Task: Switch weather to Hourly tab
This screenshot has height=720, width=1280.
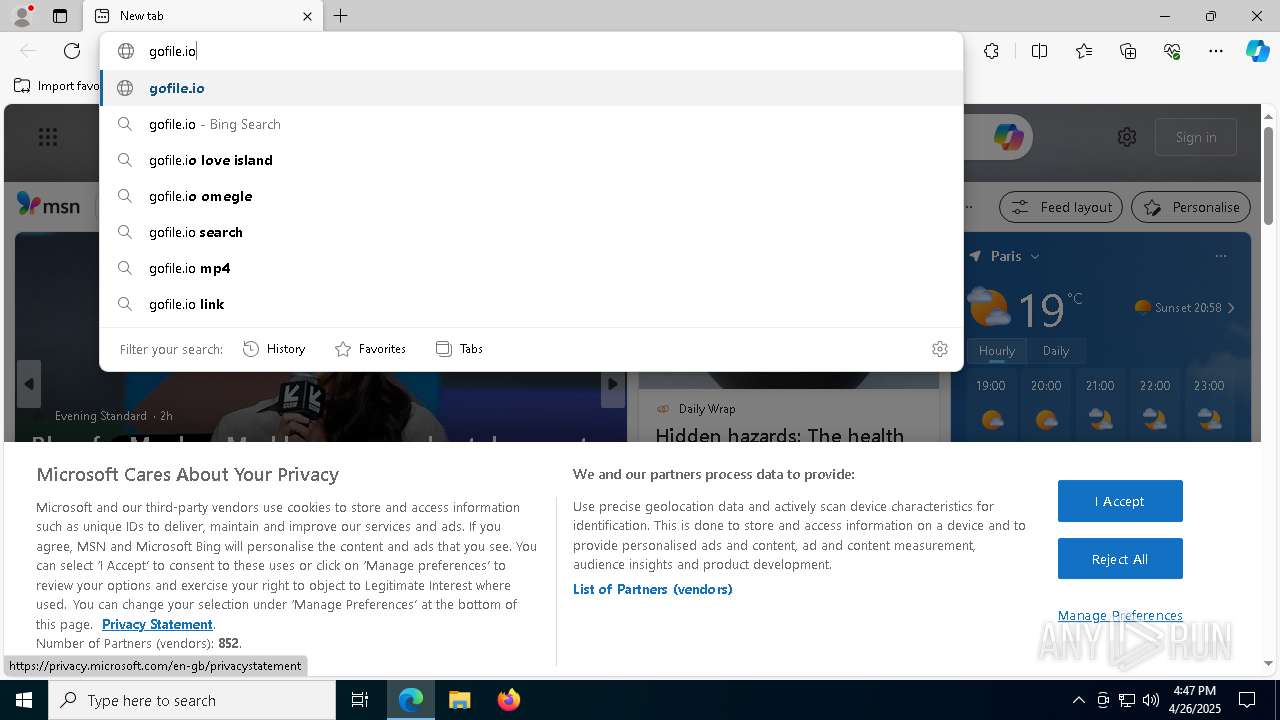Action: coord(997,351)
